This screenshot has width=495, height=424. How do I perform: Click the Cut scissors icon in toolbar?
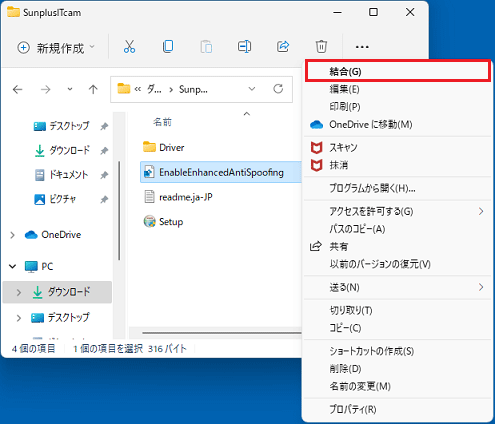129,47
